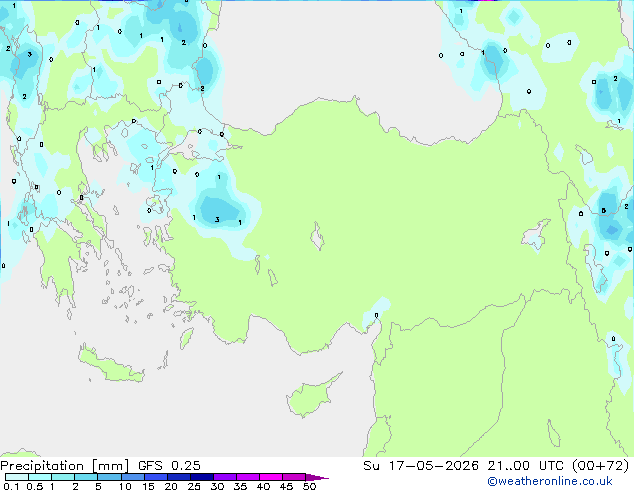The width and height of the screenshot is (634, 490).
Task: Click the precipitation value 3 in western Turkey
Action: [217, 220]
